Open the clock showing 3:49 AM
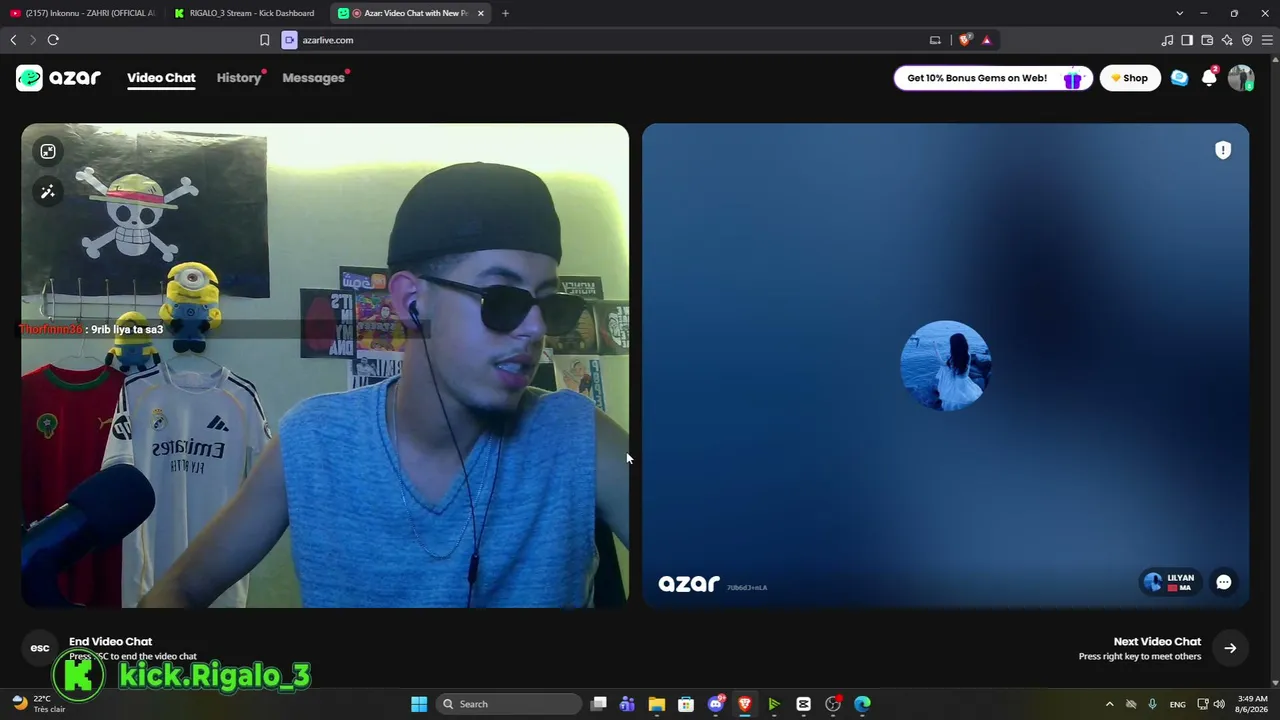This screenshot has height=720, width=1280. [x=1252, y=704]
